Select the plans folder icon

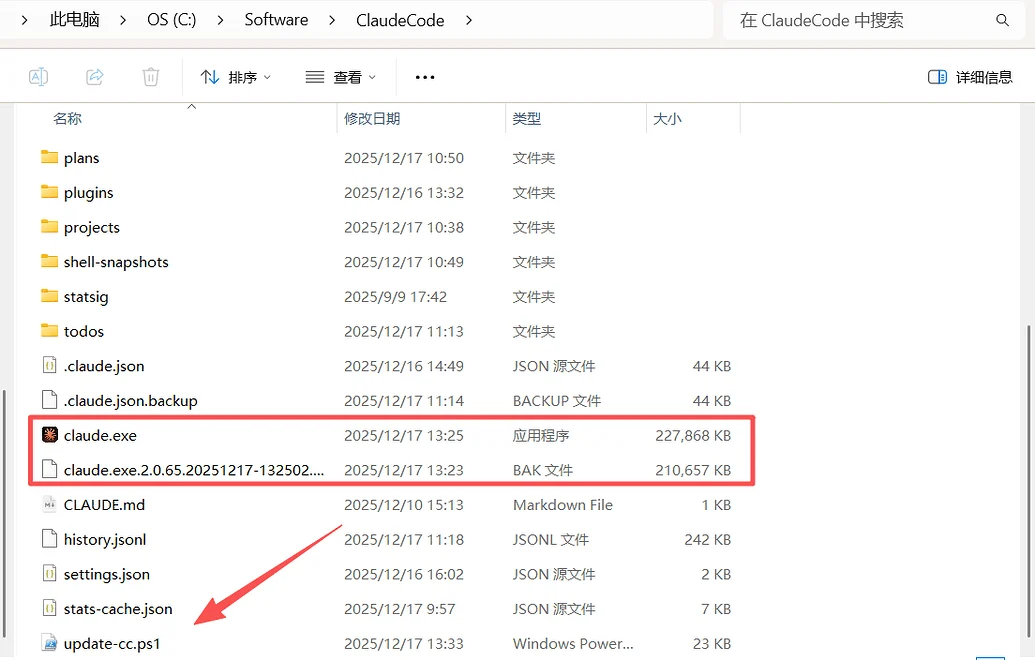50,157
